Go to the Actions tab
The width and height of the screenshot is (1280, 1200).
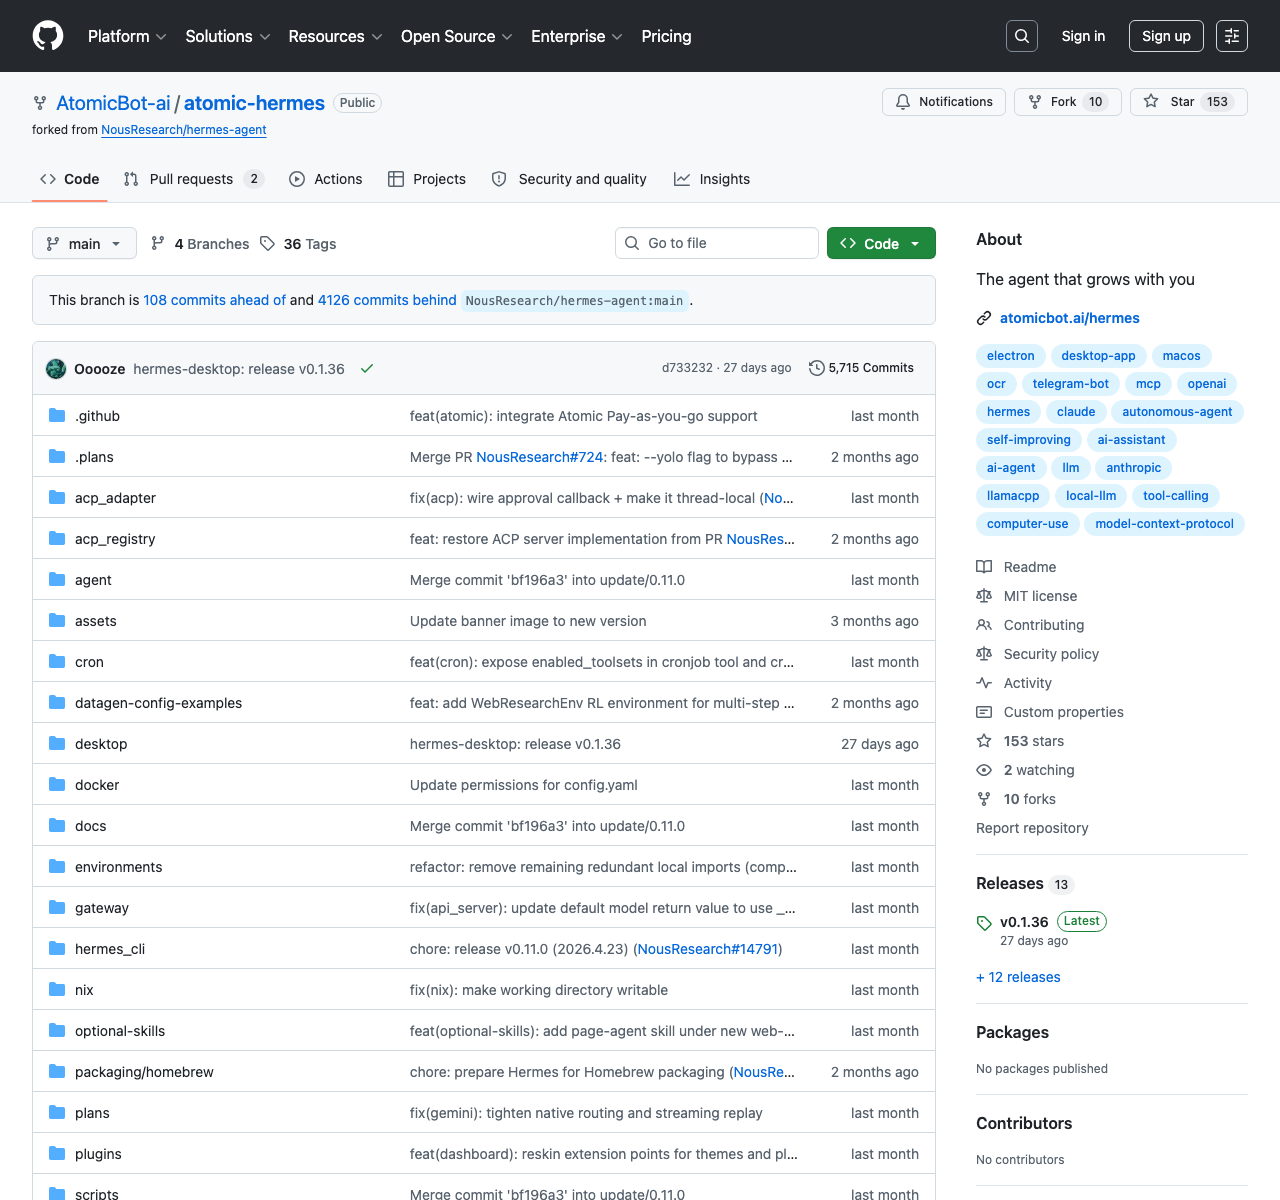coord(326,179)
